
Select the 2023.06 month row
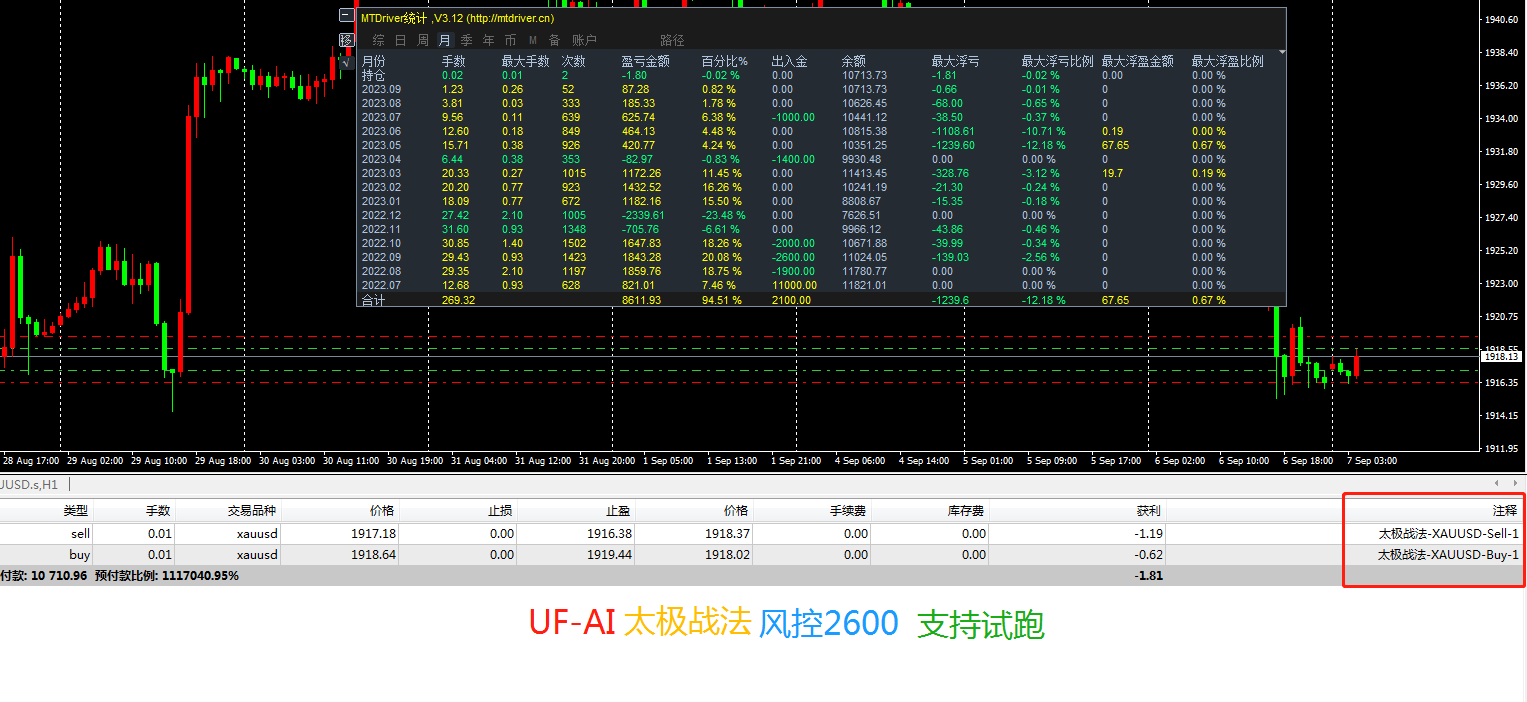[821, 131]
